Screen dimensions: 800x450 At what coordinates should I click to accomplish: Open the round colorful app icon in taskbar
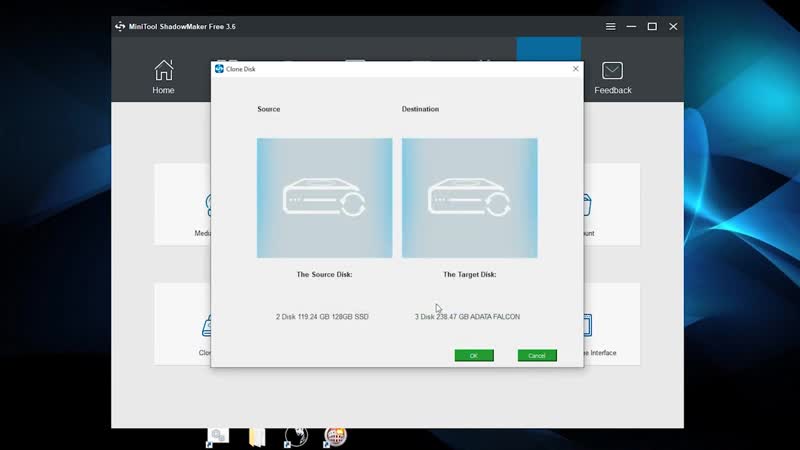[x=335, y=437]
